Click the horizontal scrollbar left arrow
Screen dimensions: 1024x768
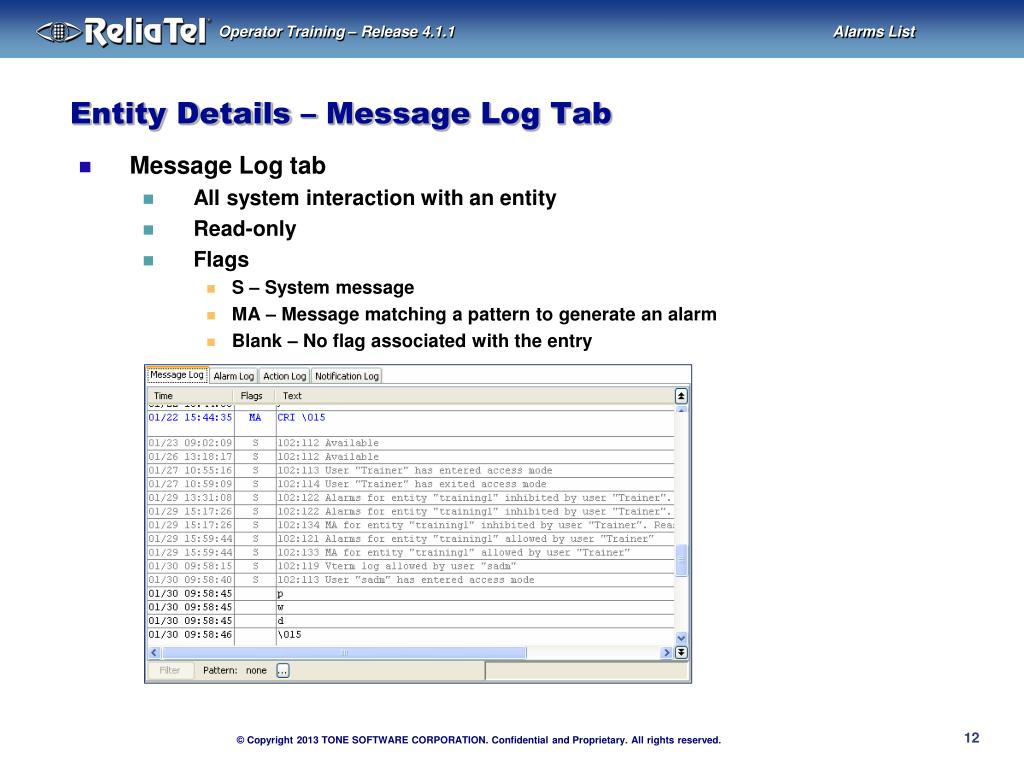(154, 652)
